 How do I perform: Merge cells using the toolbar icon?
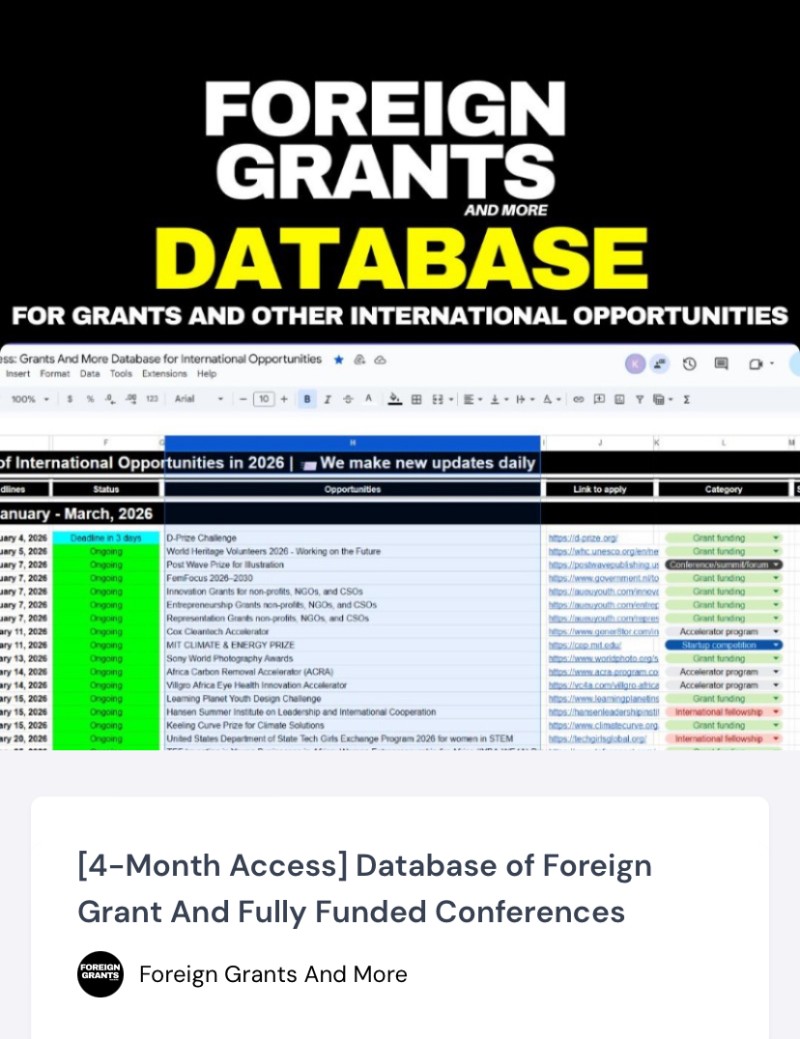437,399
